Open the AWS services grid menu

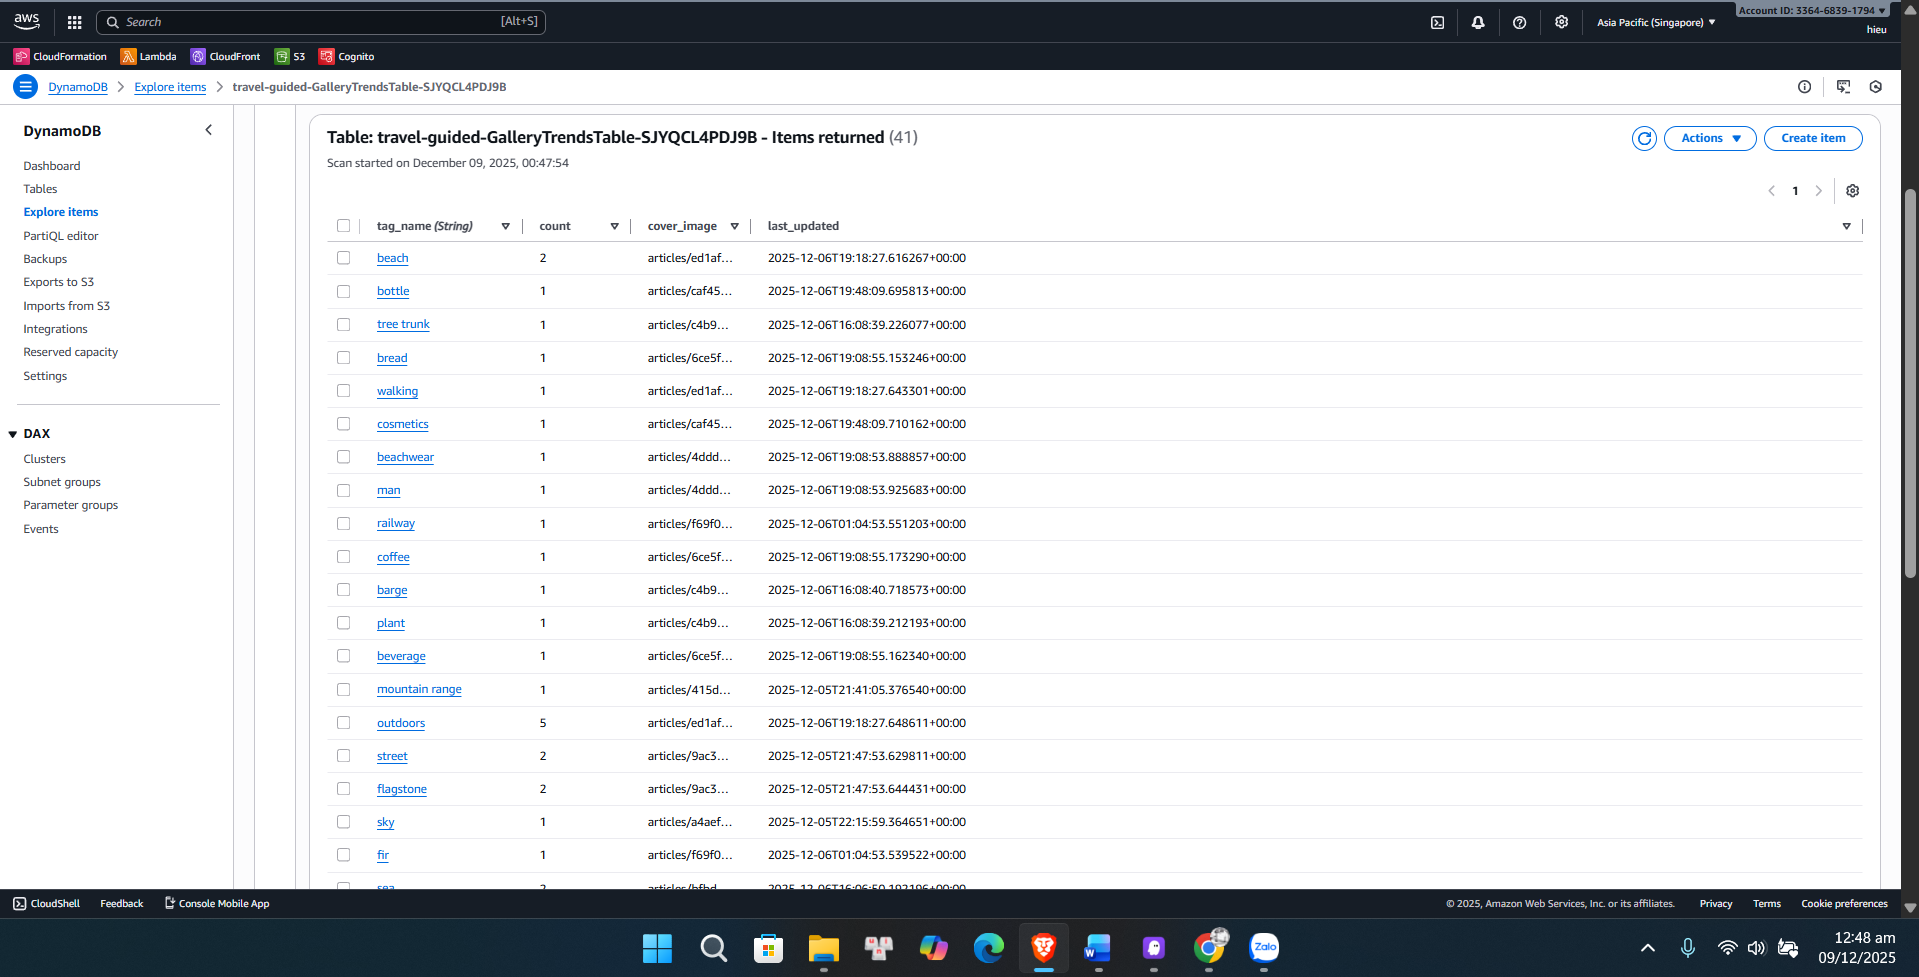pyautogui.click(x=74, y=22)
